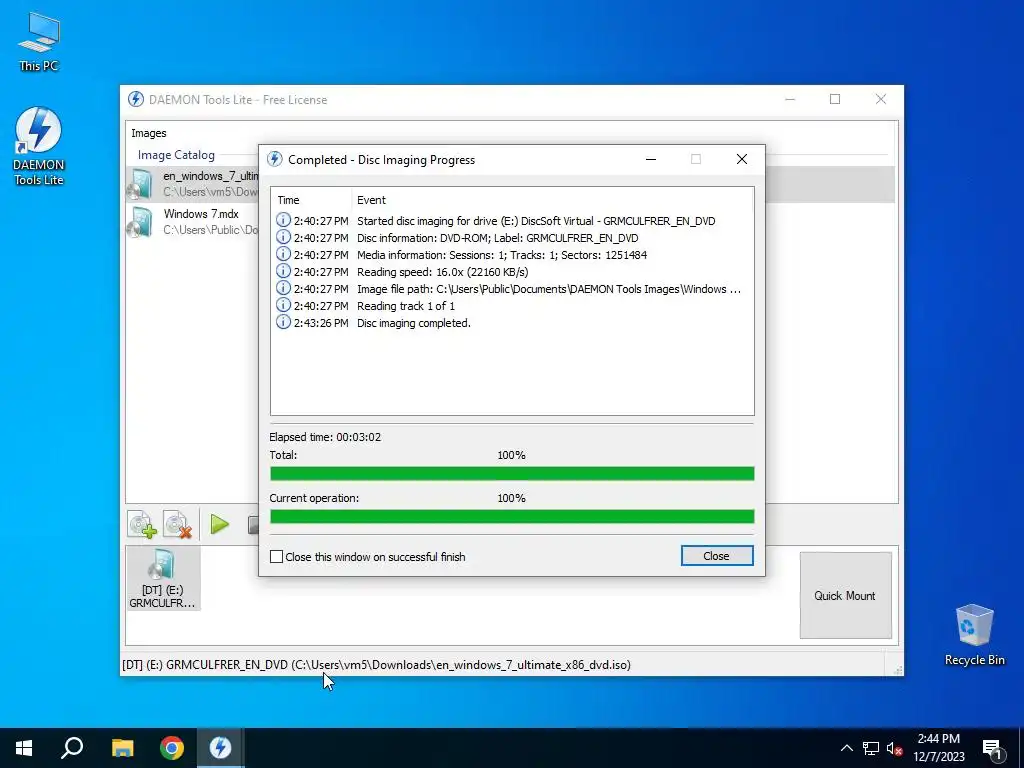1024x768 pixels.
Task: Click the DAEMON Tools Lite title bar icon
Action: click(x=136, y=99)
